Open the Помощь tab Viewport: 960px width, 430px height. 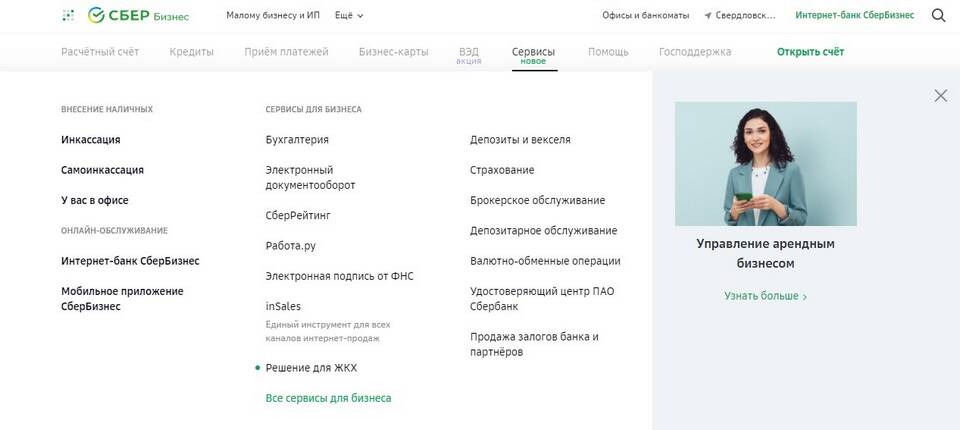pos(608,52)
